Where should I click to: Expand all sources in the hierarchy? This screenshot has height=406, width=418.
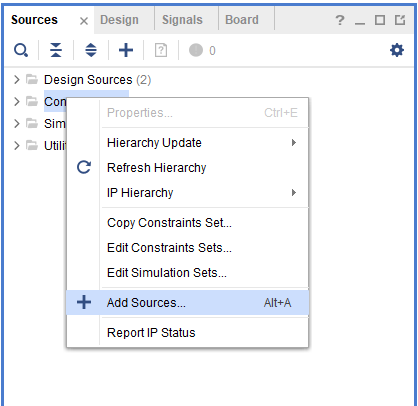coord(91,50)
